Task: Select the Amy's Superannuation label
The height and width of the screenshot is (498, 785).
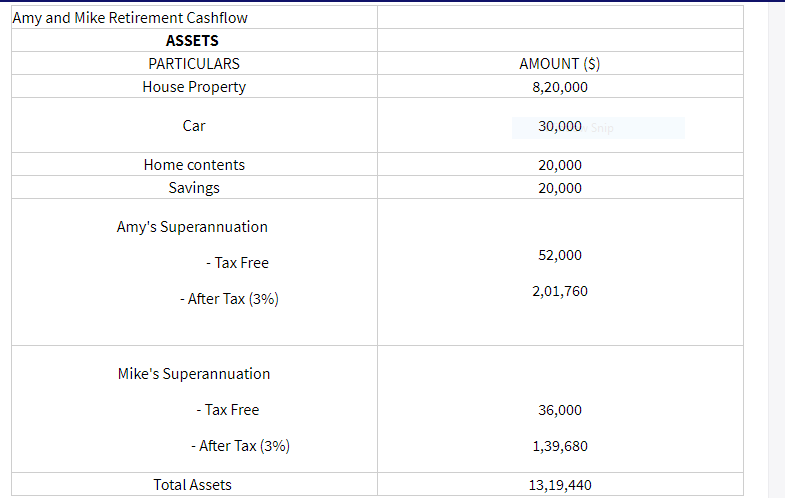Action: tap(192, 227)
